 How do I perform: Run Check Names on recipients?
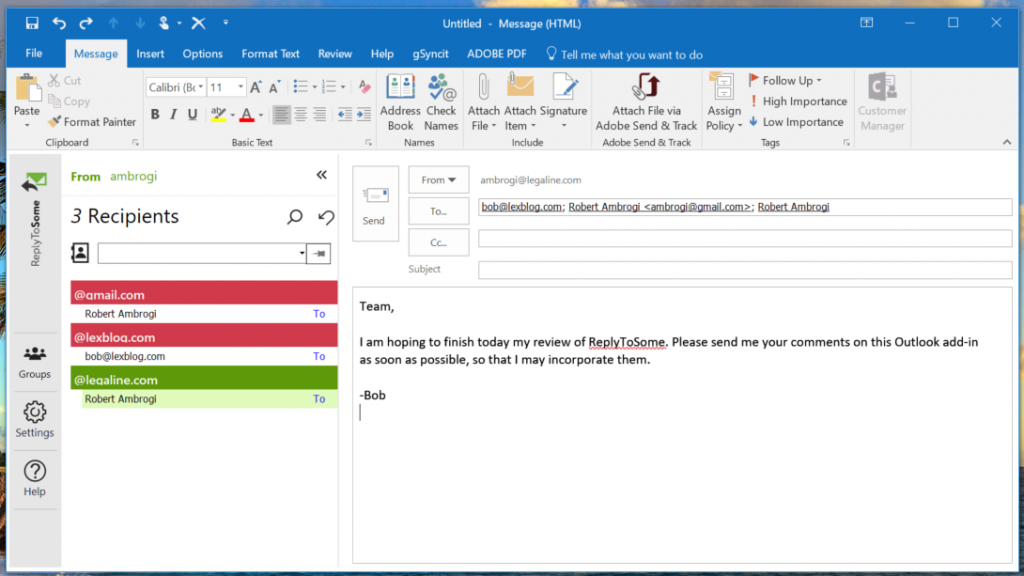441,103
